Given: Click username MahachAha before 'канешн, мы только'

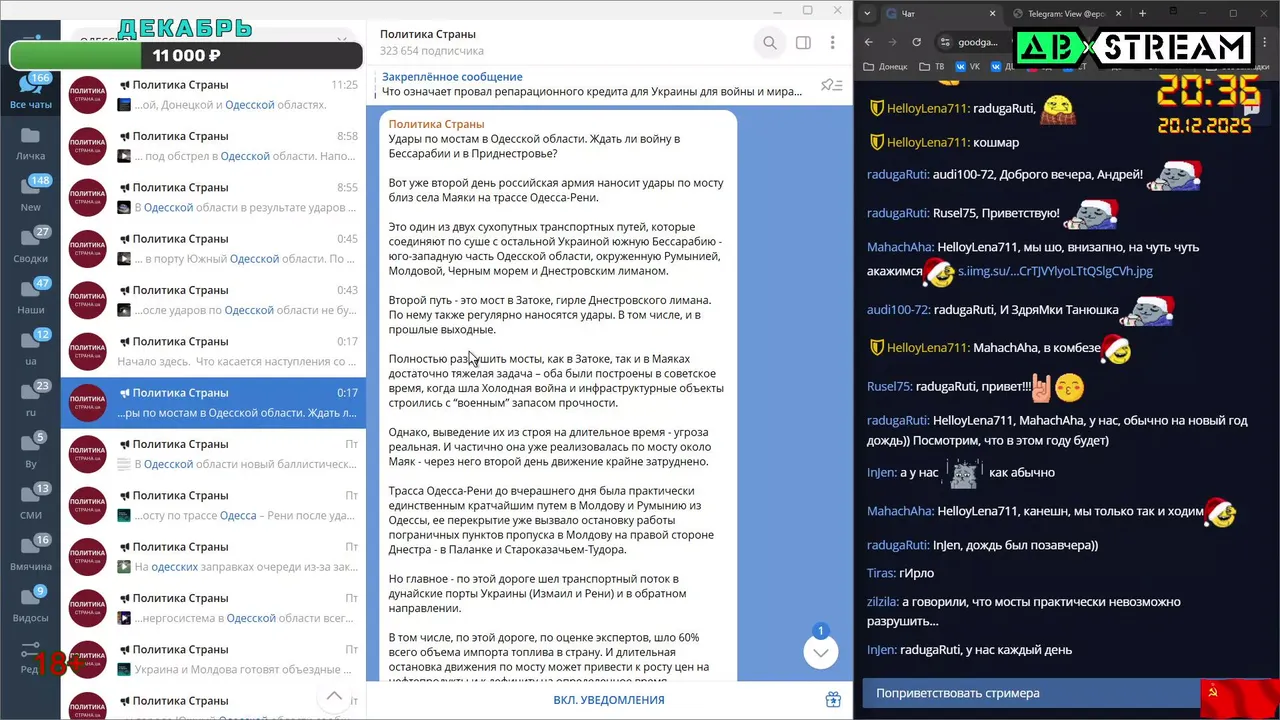Looking at the screenshot, I should pyautogui.click(x=899, y=511).
